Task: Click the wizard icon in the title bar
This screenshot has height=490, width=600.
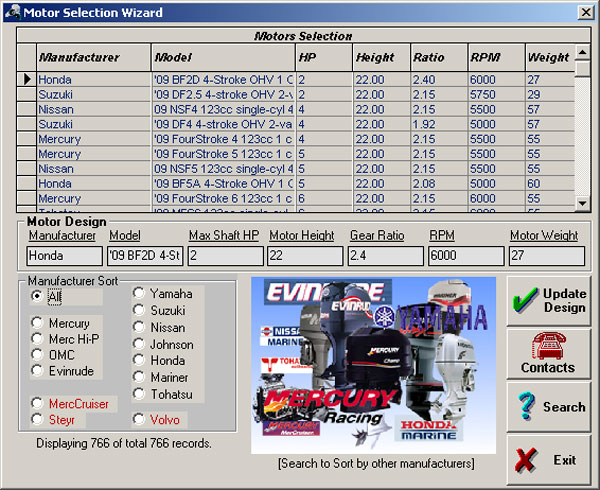Action: tap(12, 12)
